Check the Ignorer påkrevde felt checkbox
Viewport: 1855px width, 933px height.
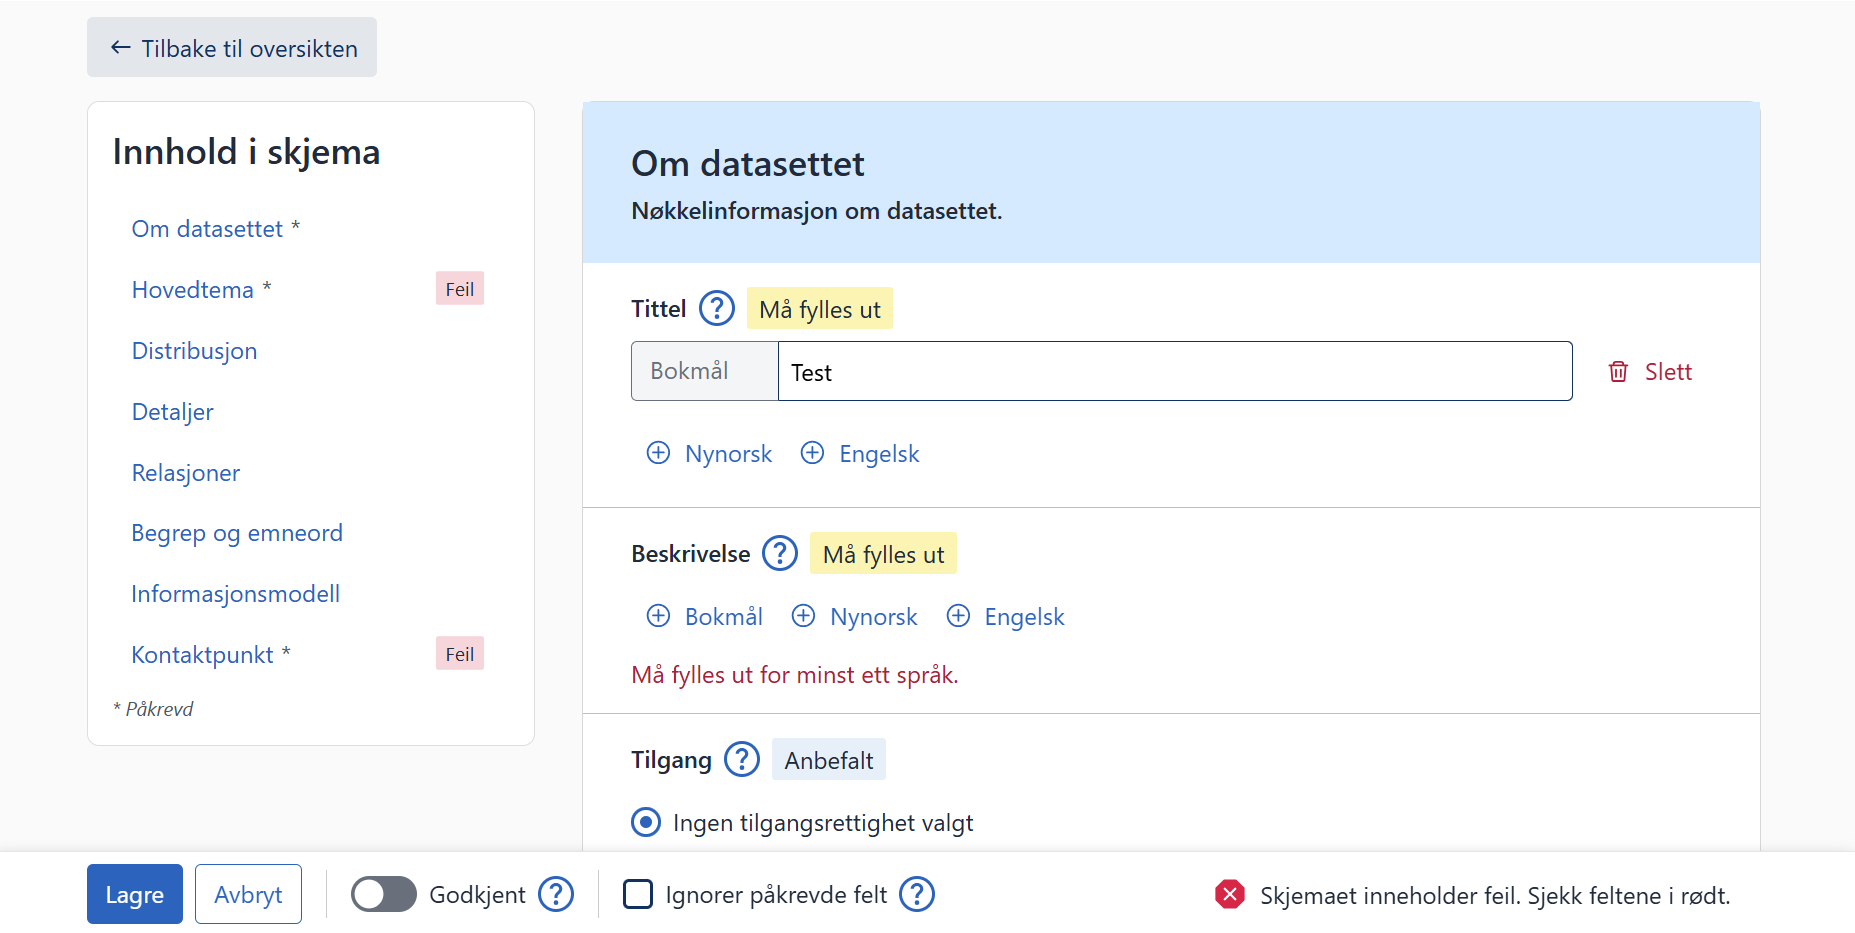pyautogui.click(x=637, y=894)
